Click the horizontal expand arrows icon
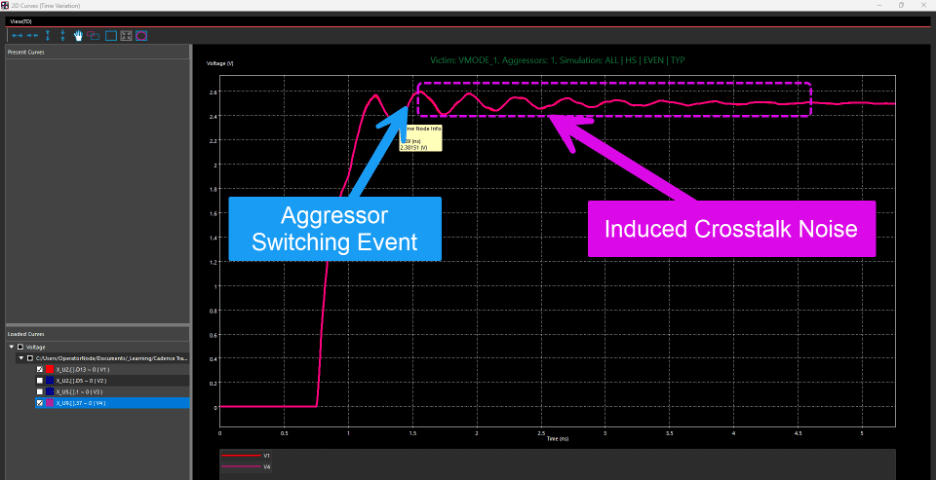This screenshot has width=936, height=480. 17,36
